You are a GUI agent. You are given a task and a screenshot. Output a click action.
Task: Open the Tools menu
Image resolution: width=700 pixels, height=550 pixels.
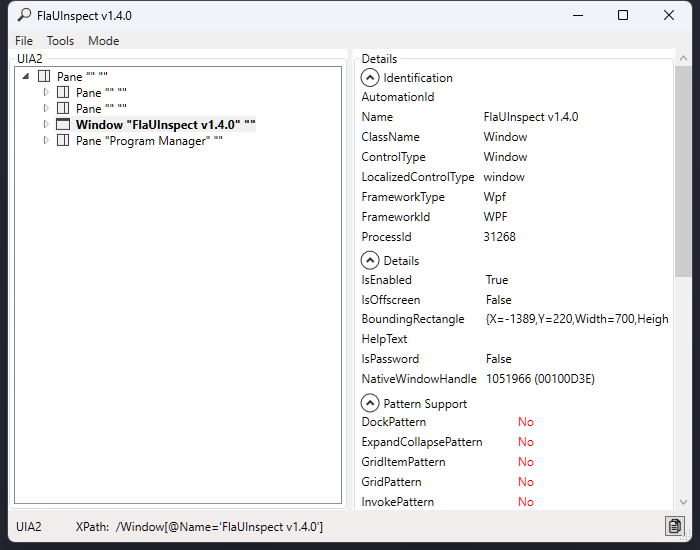[x=60, y=41]
